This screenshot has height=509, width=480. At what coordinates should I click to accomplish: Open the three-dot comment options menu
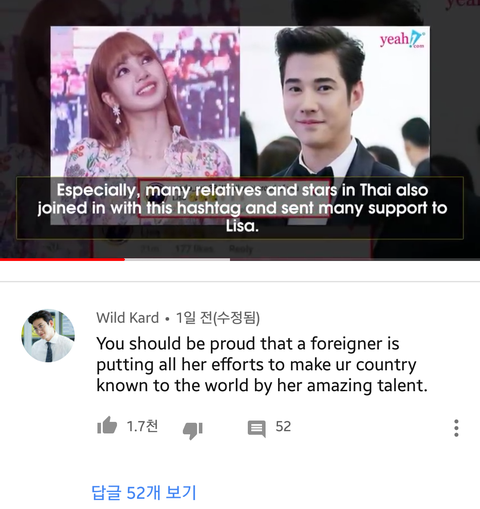pos(456,428)
